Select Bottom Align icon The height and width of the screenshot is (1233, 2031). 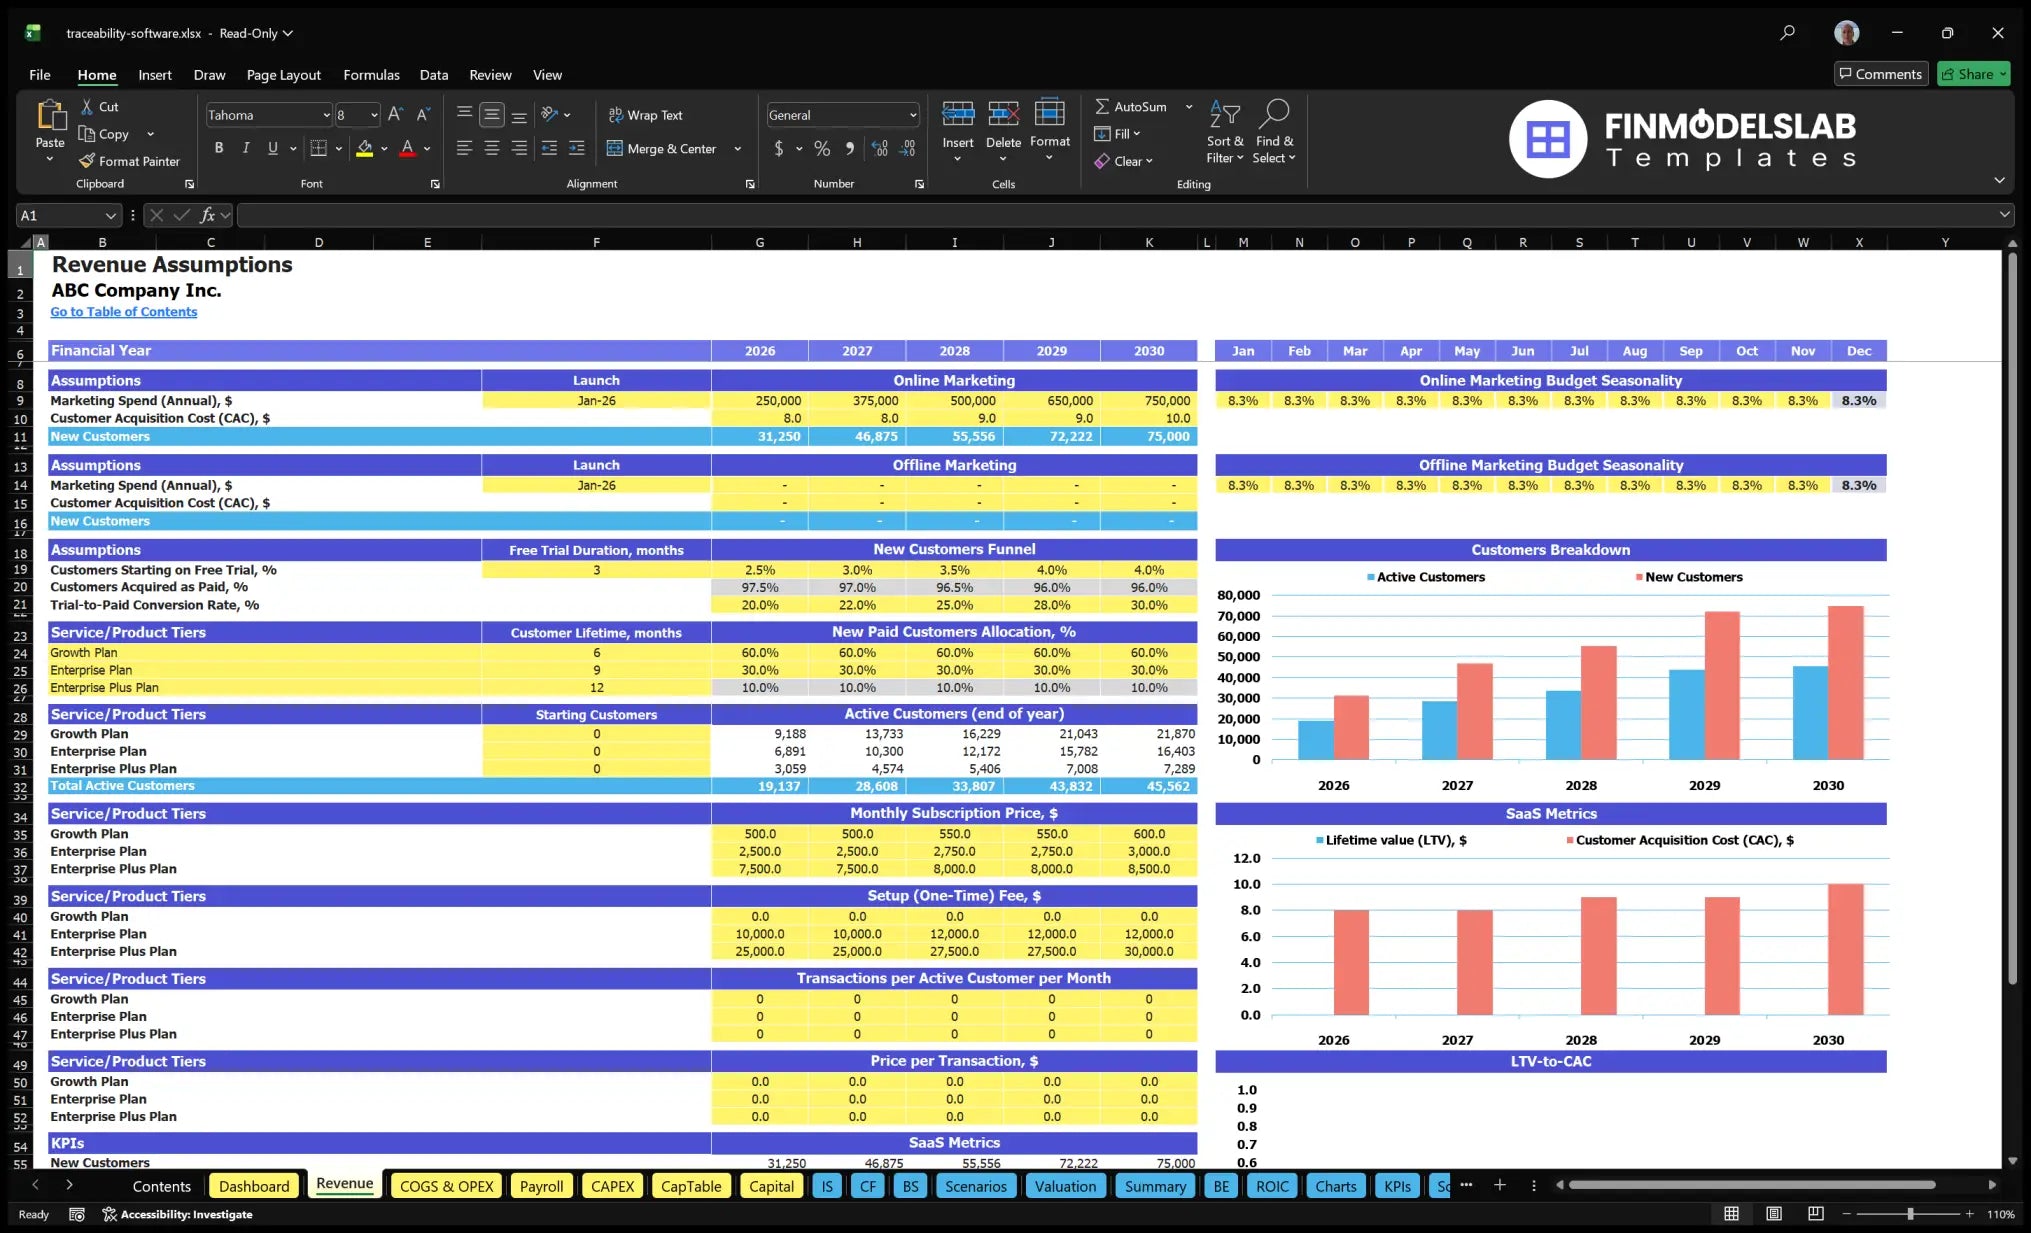[x=519, y=115]
